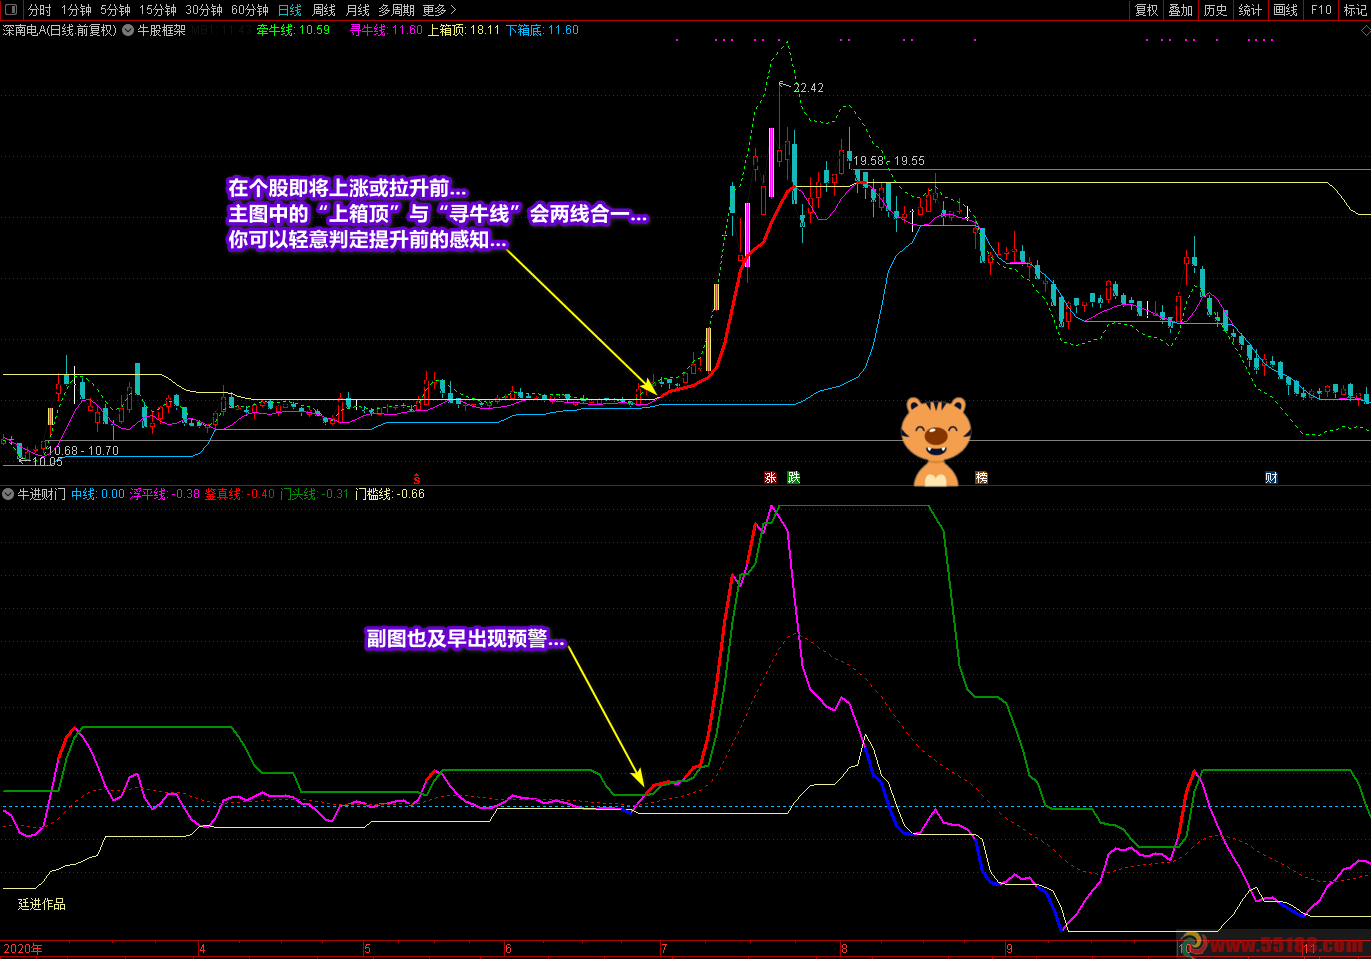Click the 寻牛线: 11.60 readout
The width and height of the screenshot is (1371, 959).
(386, 30)
